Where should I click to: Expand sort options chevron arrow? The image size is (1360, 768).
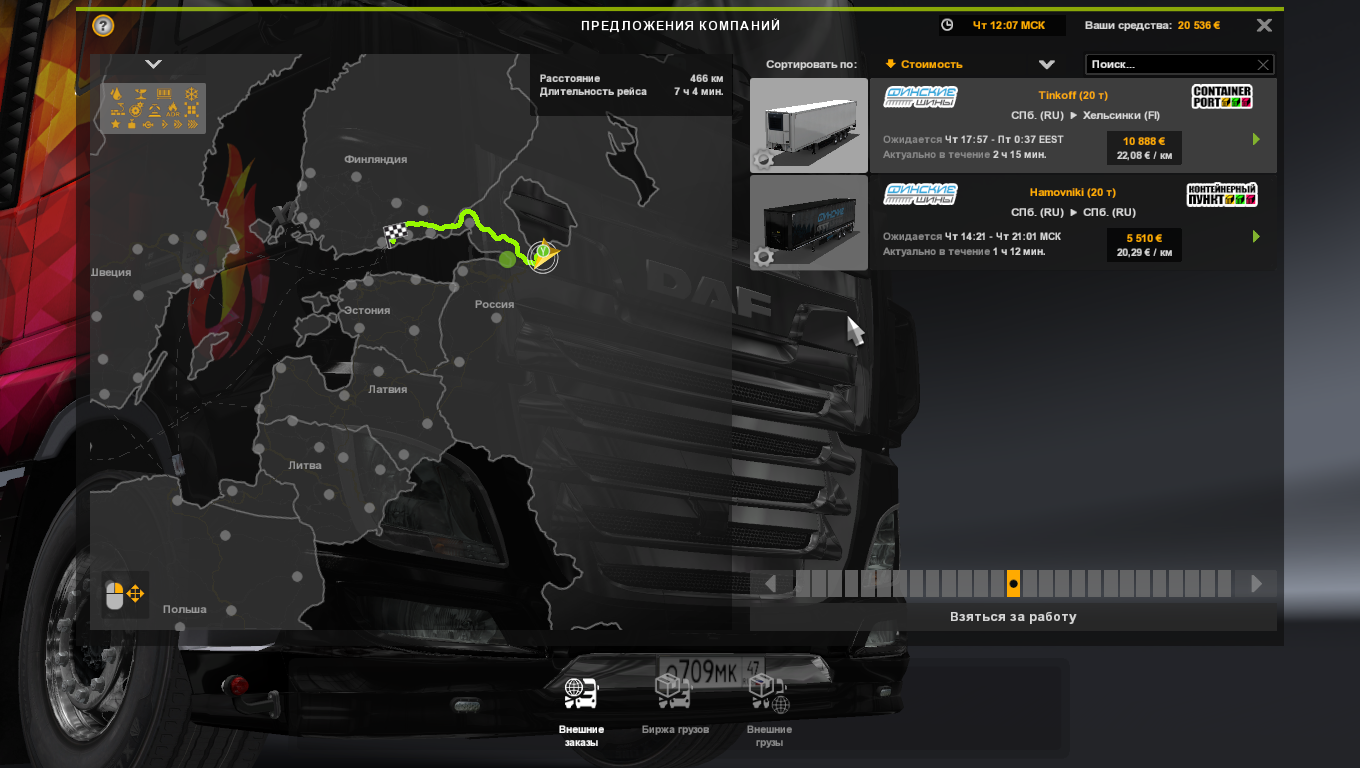(1047, 64)
